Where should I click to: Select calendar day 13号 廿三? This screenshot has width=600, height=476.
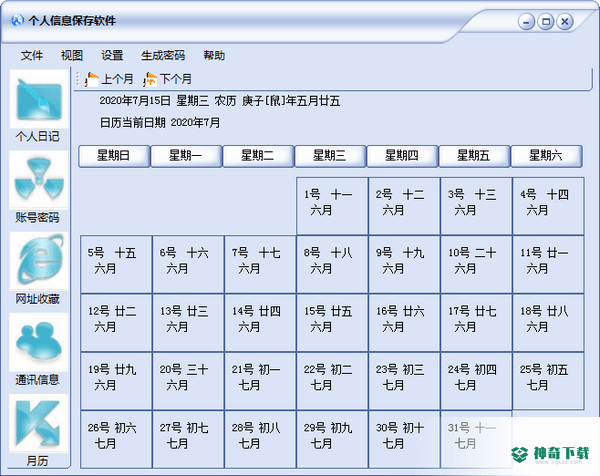[188, 323]
